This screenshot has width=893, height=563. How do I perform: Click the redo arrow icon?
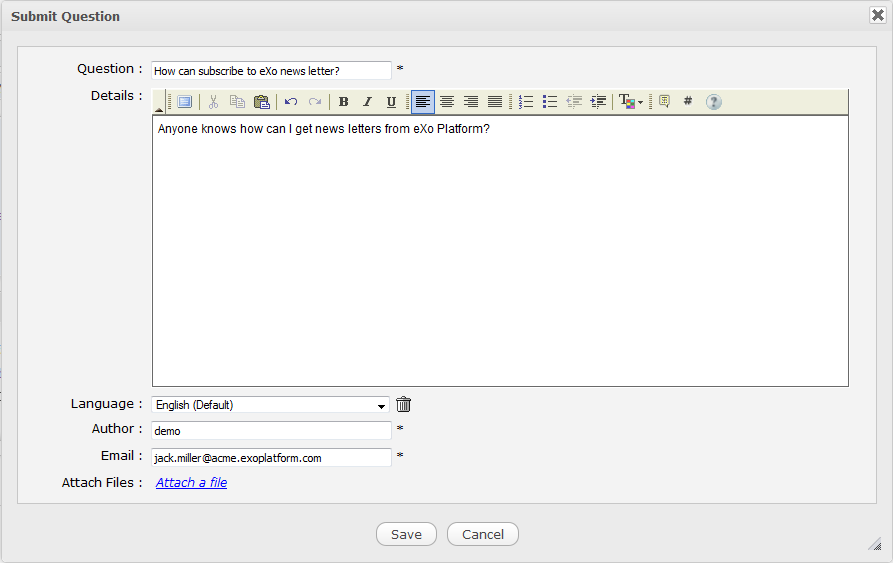pos(315,102)
